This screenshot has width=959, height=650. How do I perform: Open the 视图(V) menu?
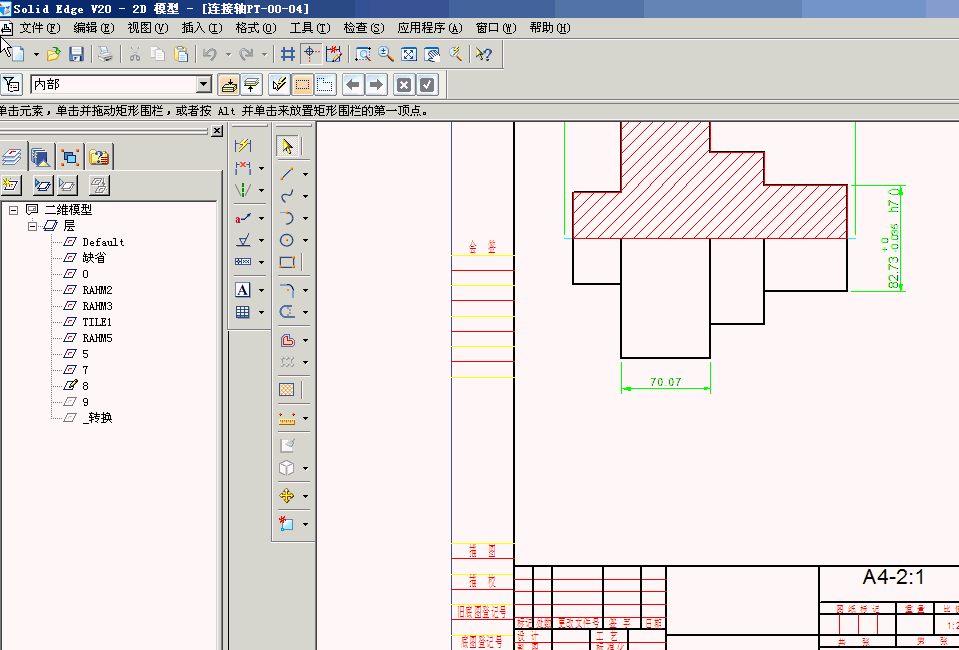[147, 28]
